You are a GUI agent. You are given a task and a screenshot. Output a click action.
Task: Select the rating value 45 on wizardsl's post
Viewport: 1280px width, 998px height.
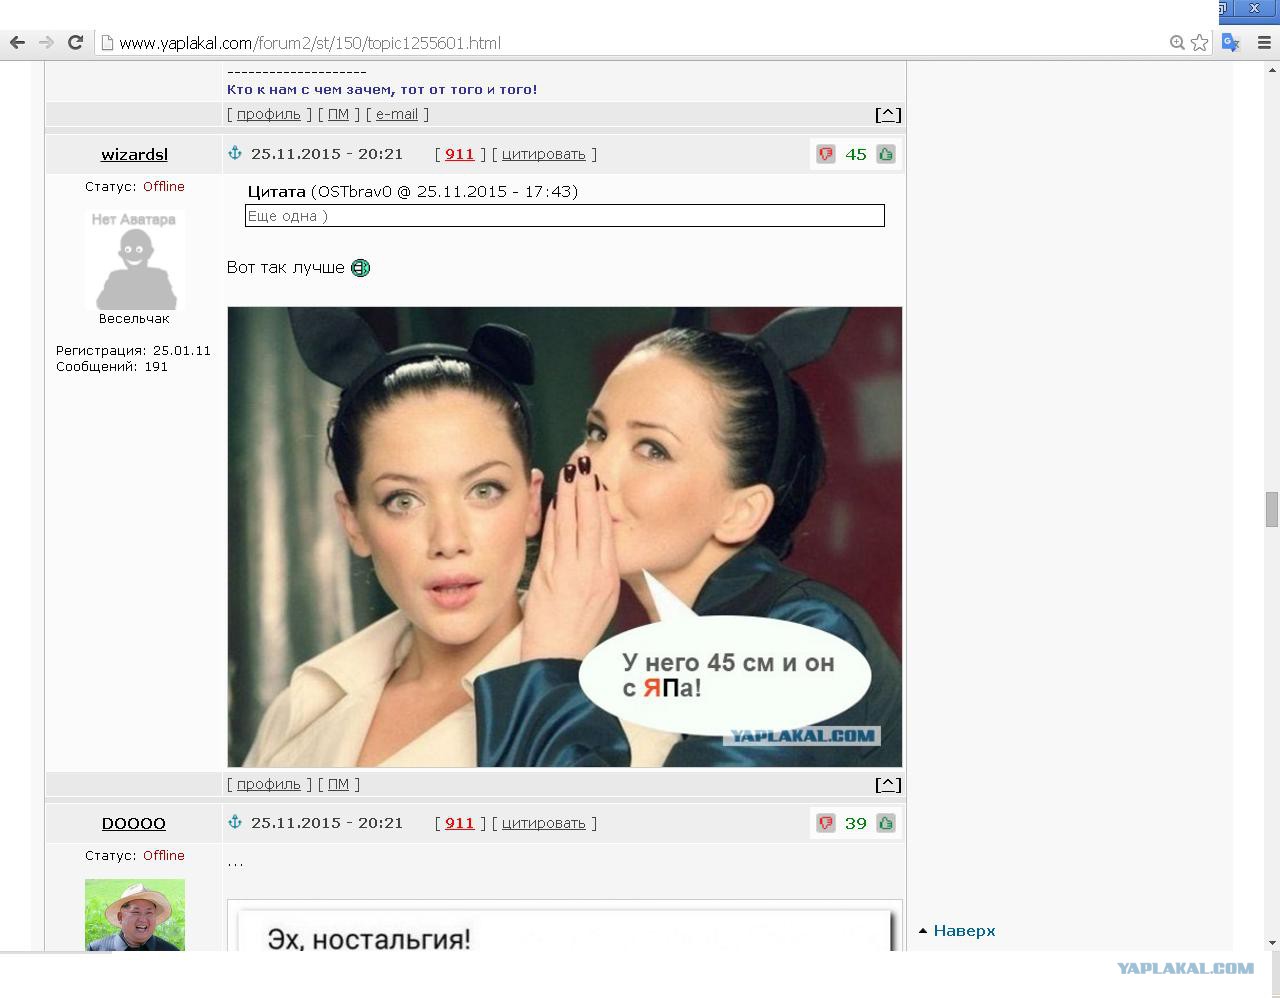coord(856,154)
